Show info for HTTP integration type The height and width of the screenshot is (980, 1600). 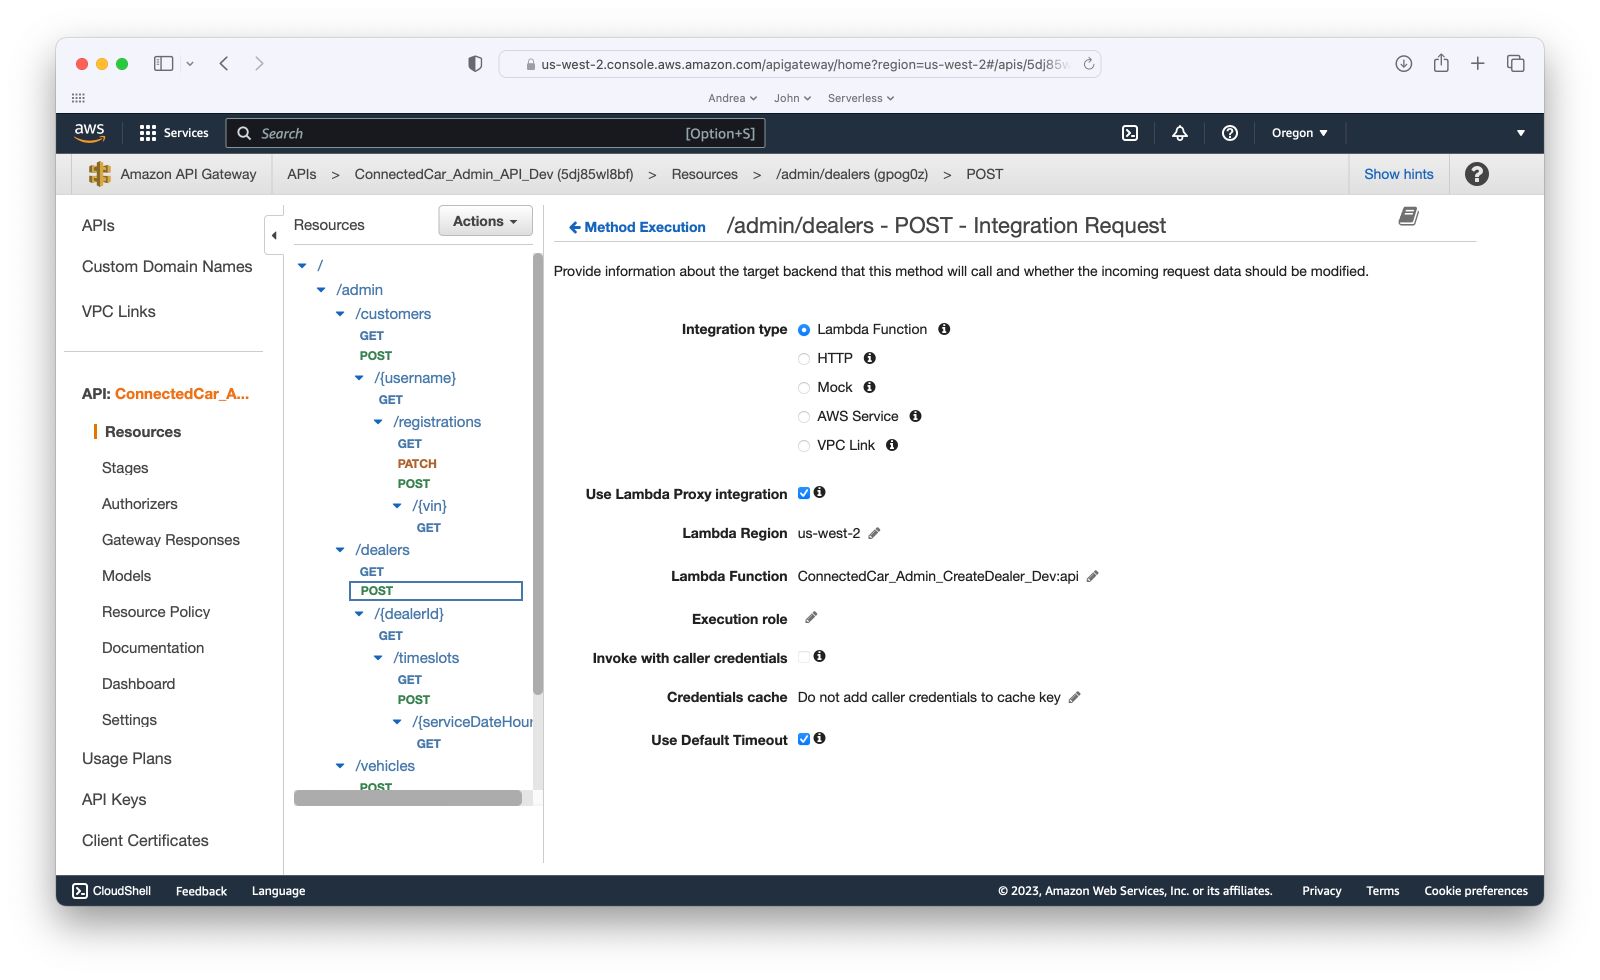point(870,358)
